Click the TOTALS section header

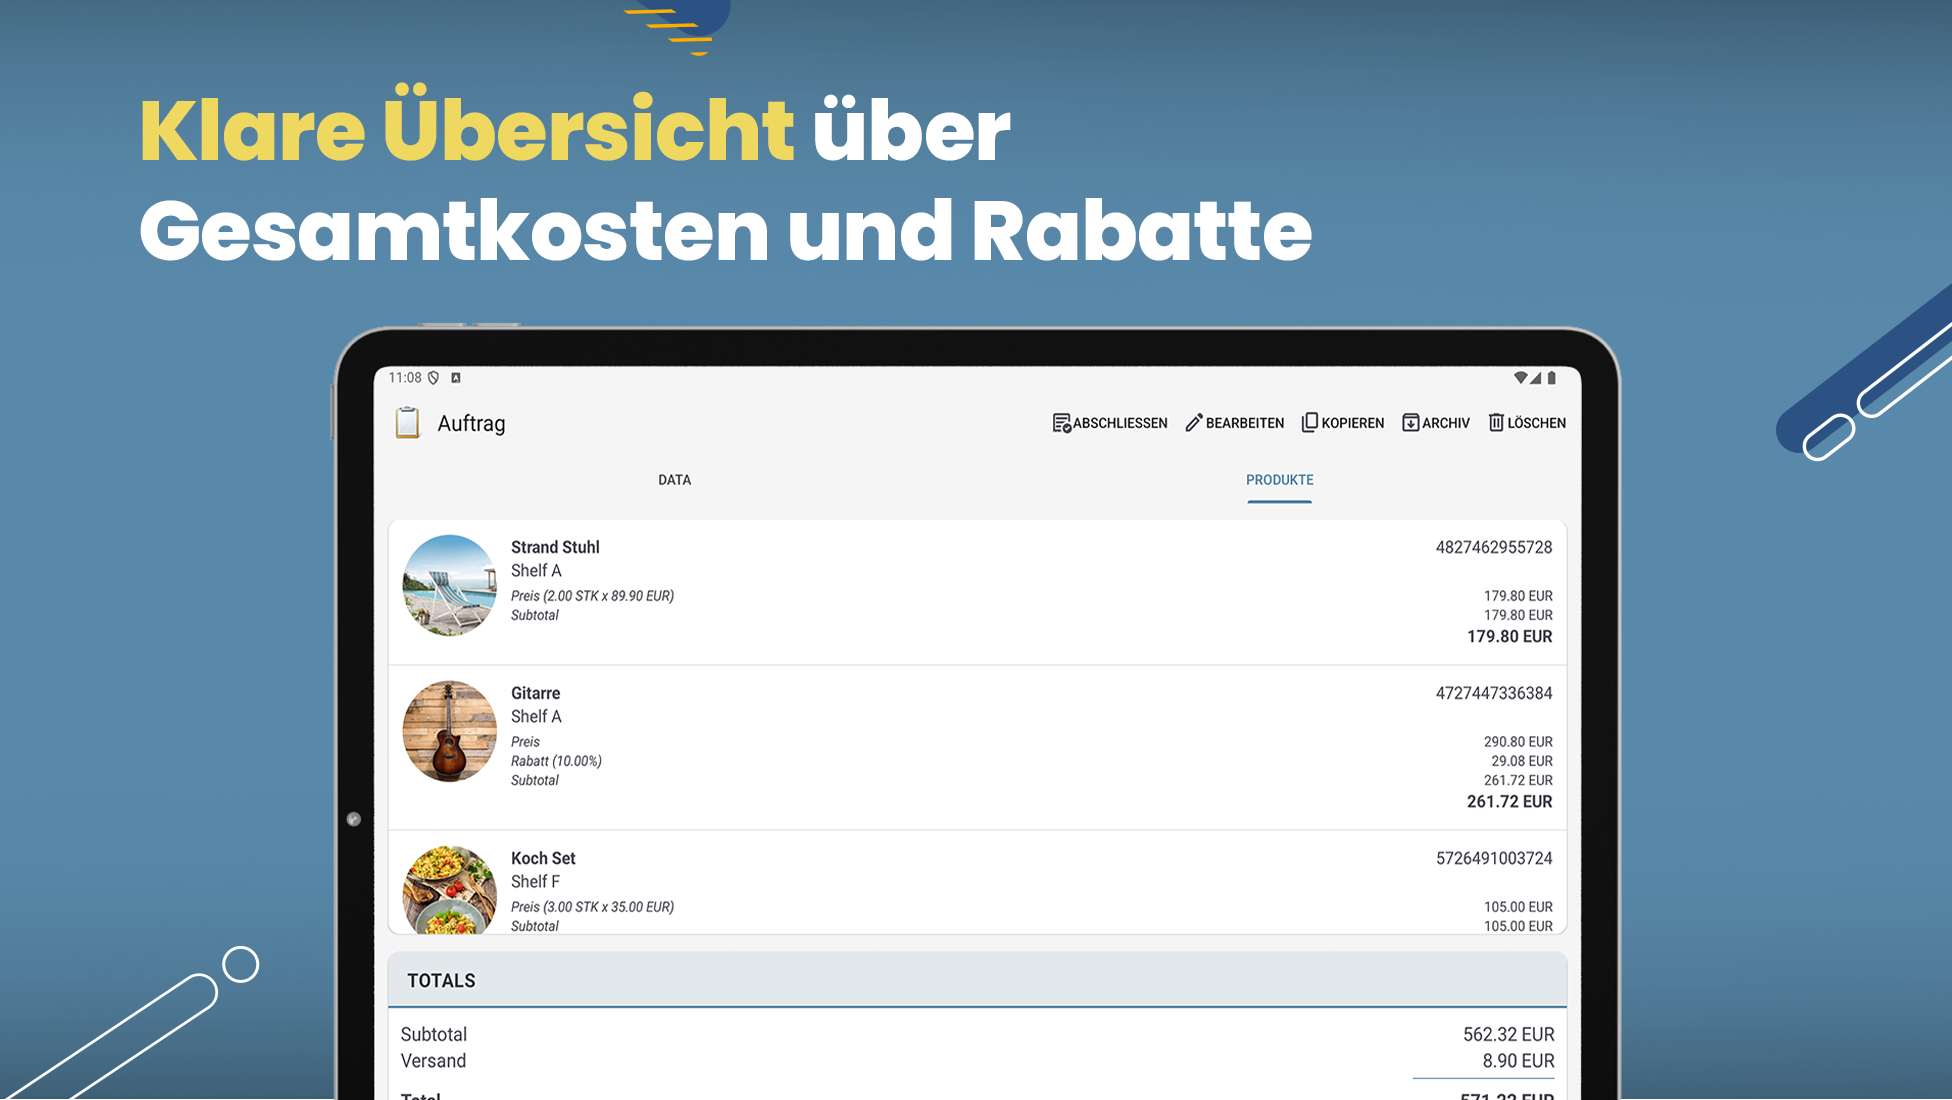coord(977,980)
